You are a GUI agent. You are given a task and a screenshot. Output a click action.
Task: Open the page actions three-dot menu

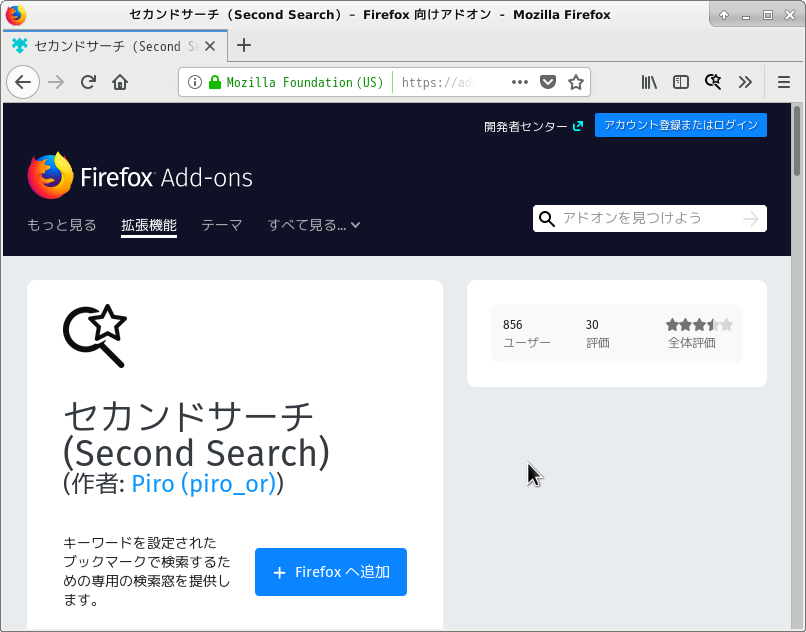click(521, 82)
